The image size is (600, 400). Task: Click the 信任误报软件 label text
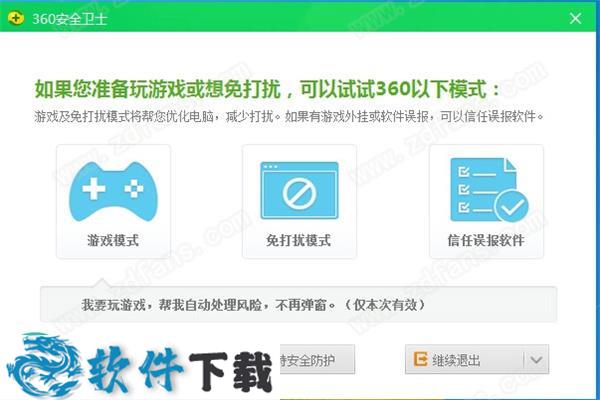point(486,240)
